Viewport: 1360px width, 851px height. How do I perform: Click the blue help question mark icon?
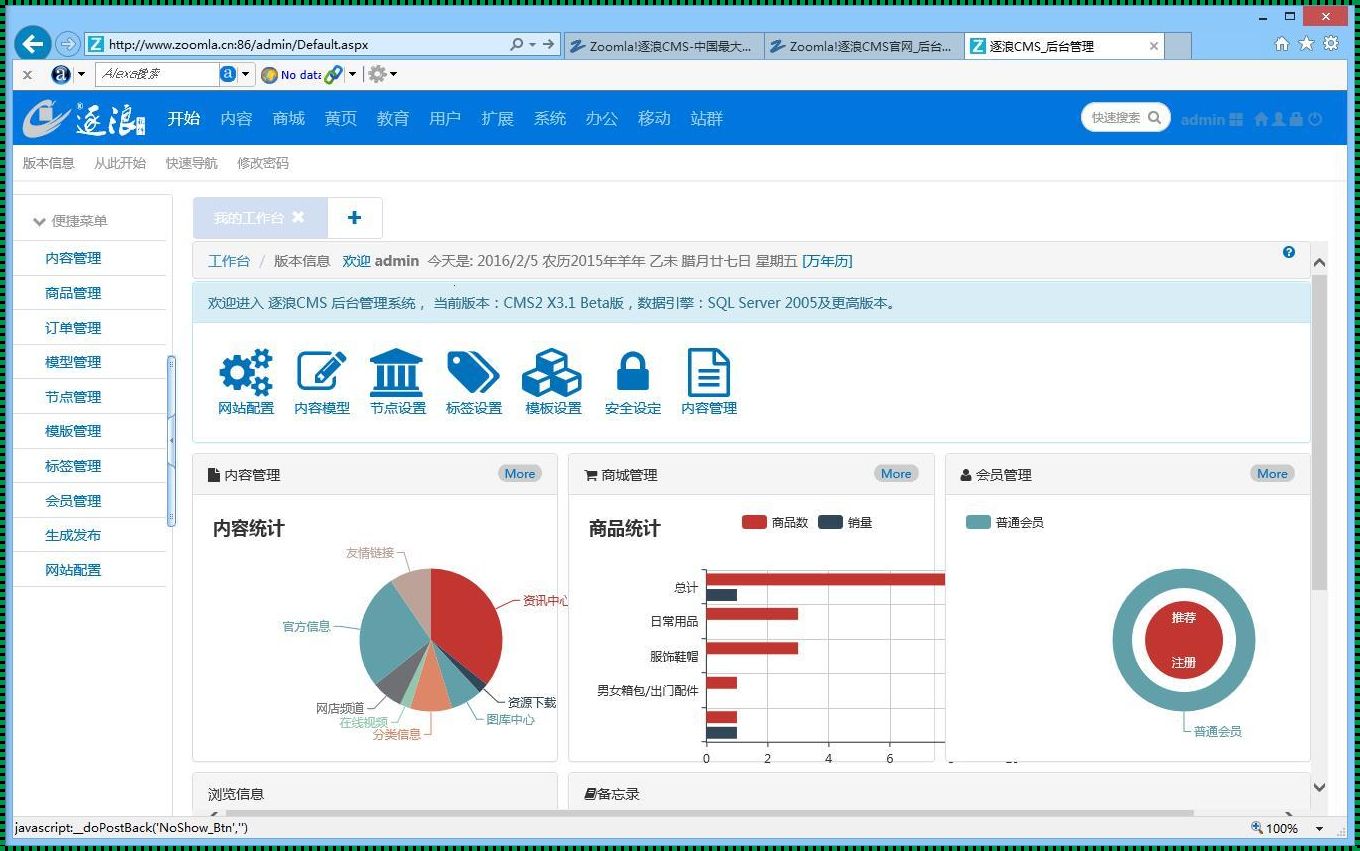(1289, 252)
